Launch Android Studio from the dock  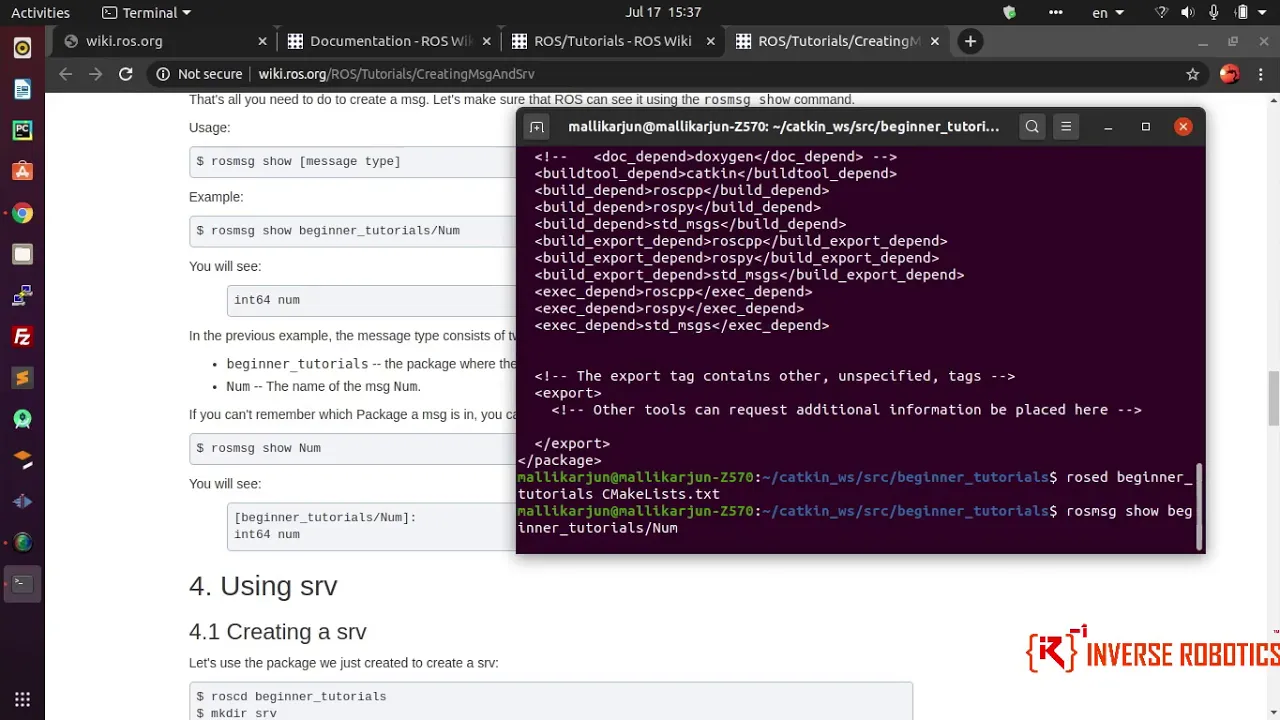click(x=22, y=419)
